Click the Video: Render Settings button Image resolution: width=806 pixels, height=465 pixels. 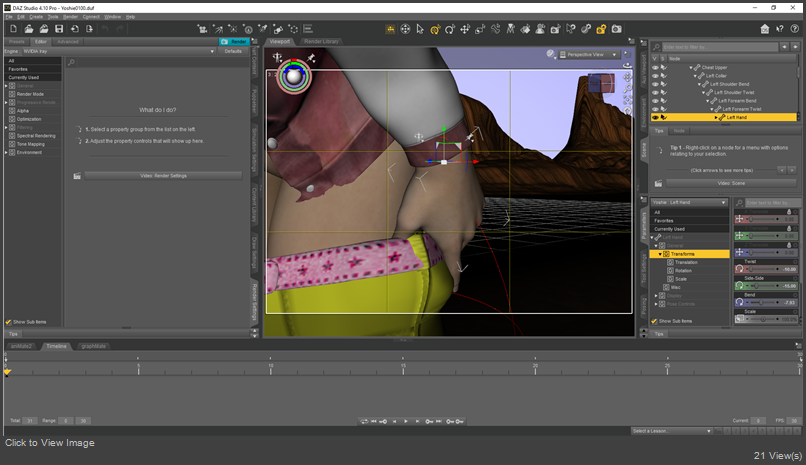click(x=163, y=176)
